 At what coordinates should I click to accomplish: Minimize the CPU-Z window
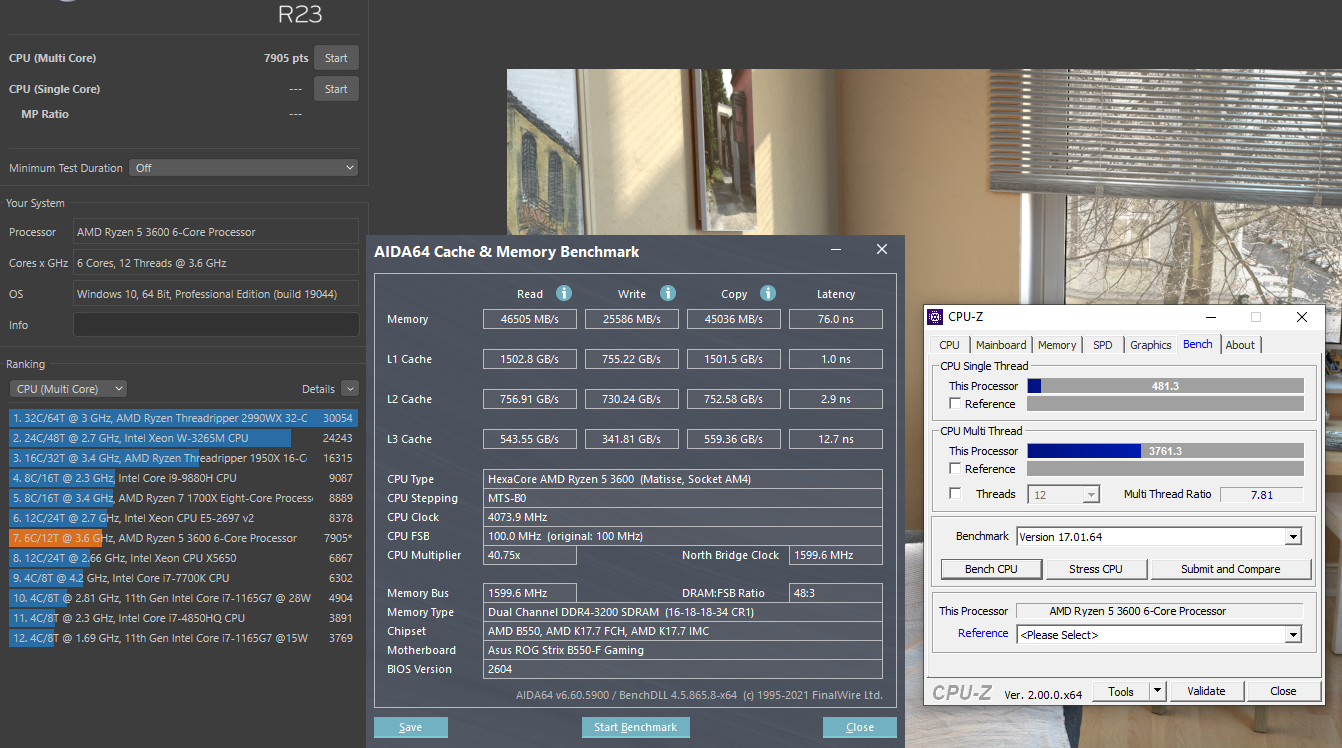click(1210, 317)
